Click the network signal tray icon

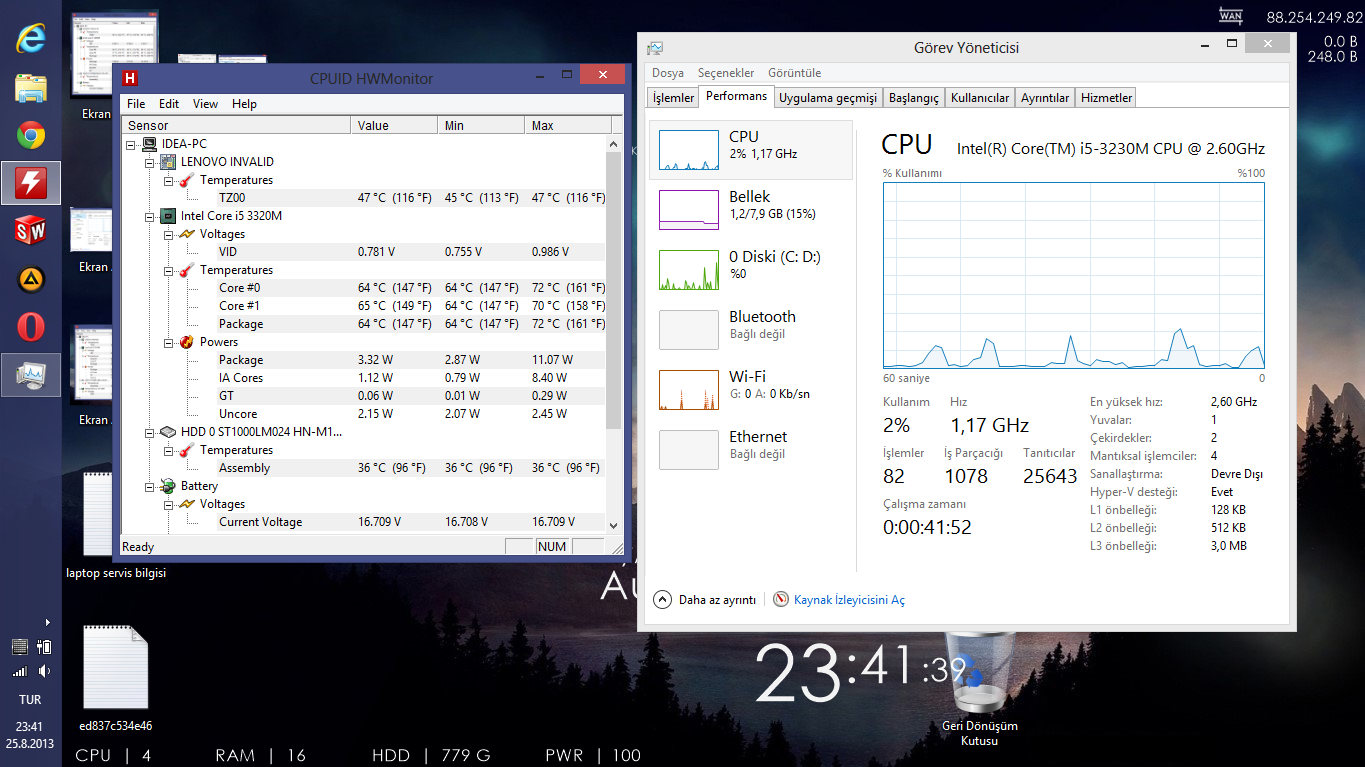(x=20, y=671)
